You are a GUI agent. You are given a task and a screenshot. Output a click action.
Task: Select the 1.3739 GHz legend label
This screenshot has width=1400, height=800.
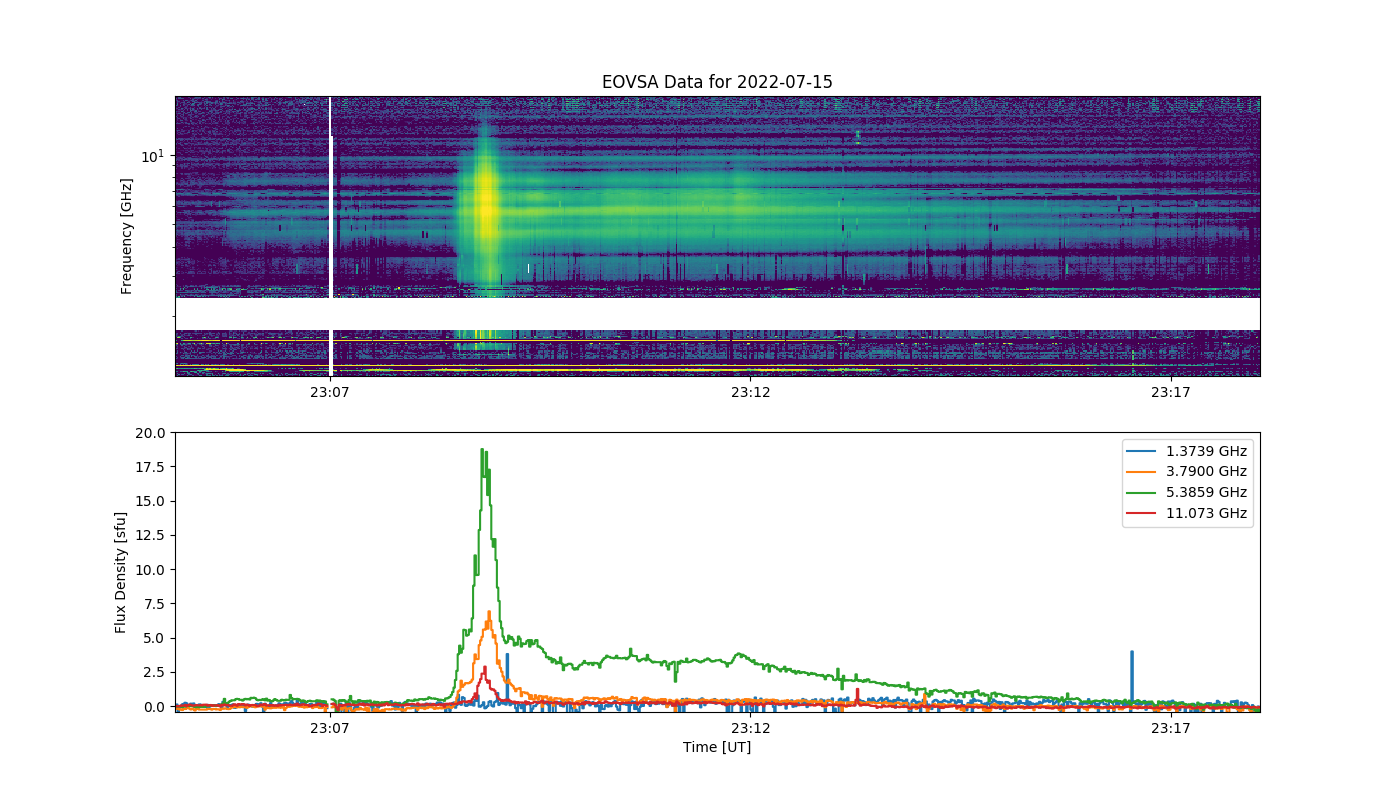pos(1207,451)
